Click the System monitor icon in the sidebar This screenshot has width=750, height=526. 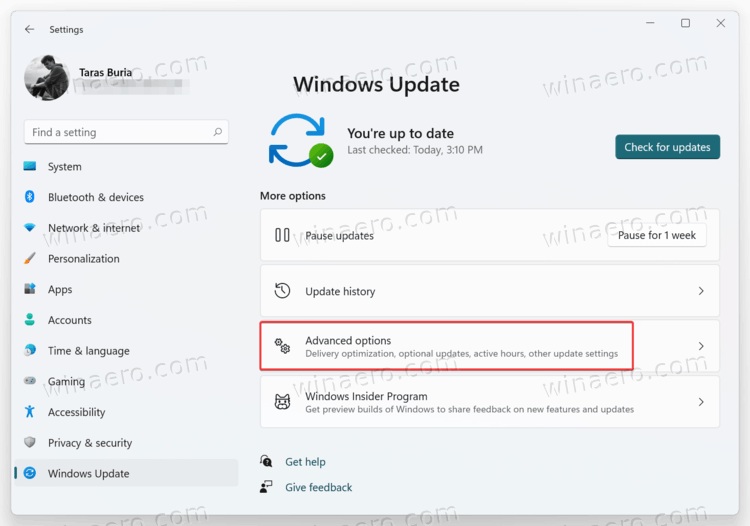pyautogui.click(x=30, y=166)
